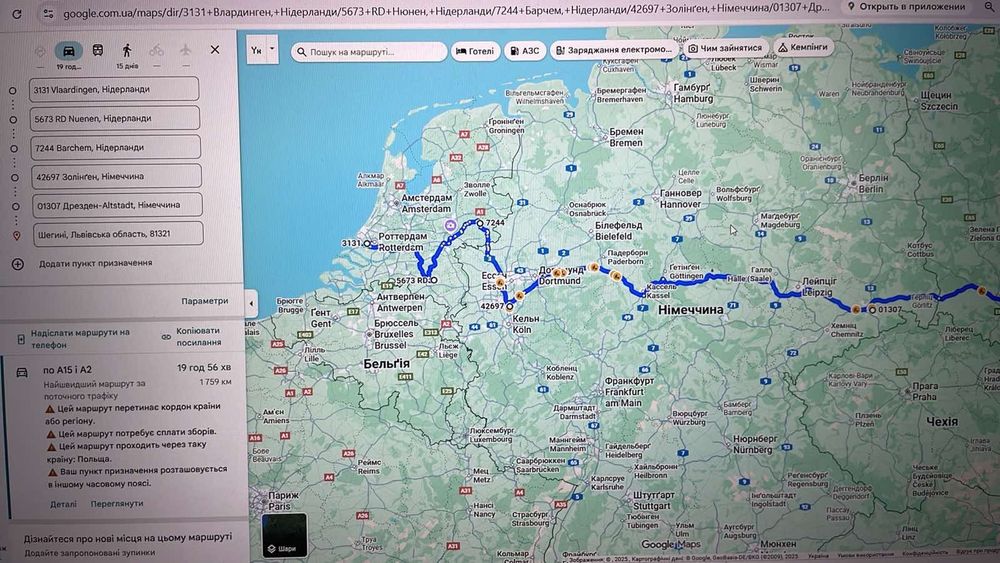Click the phone icon beside 'Надіслати маршрути'
The image size is (1000, 563).
[21, 339]
